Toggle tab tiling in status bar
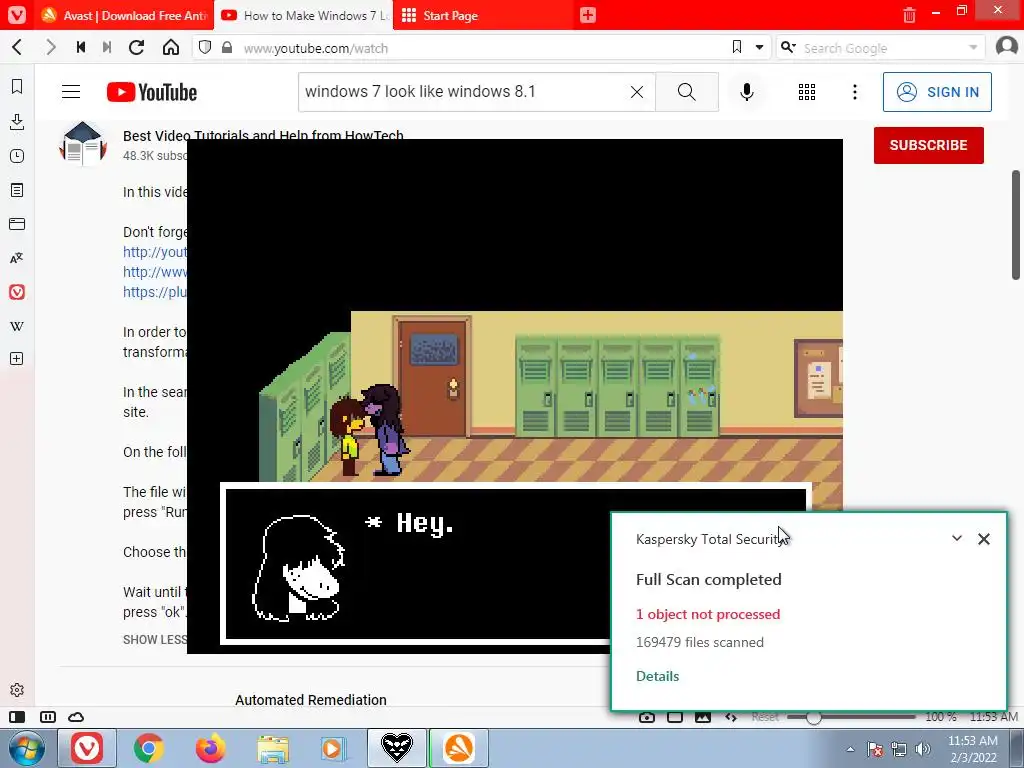The image size is (1024, 768). pyautogui.click(x=48, y=717)
